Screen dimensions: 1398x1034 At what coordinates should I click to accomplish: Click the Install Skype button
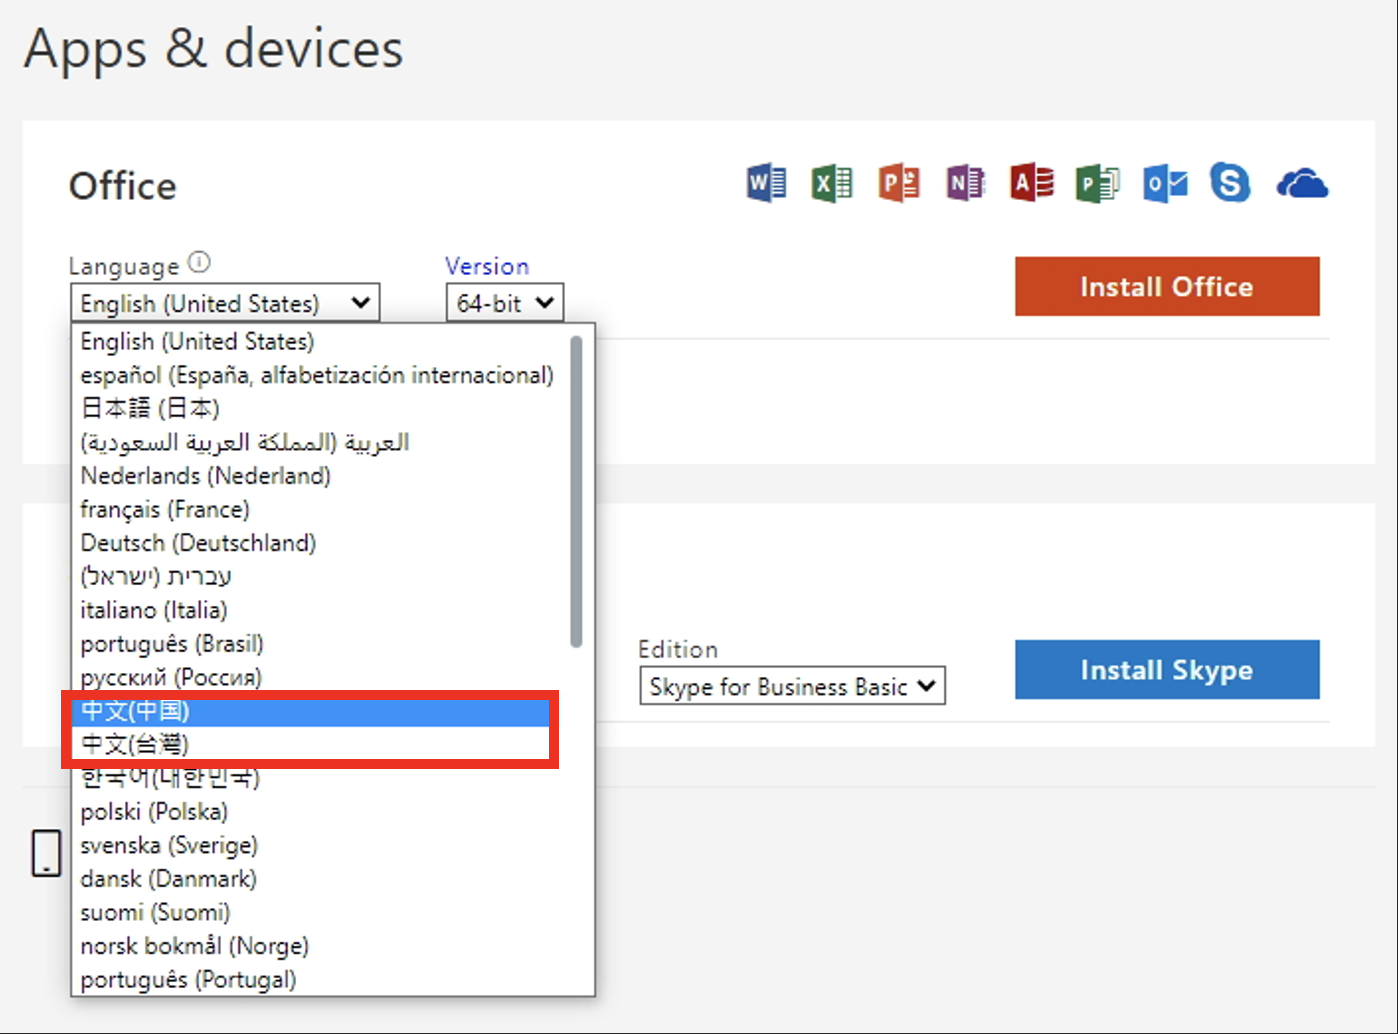tap(1167, 669)
